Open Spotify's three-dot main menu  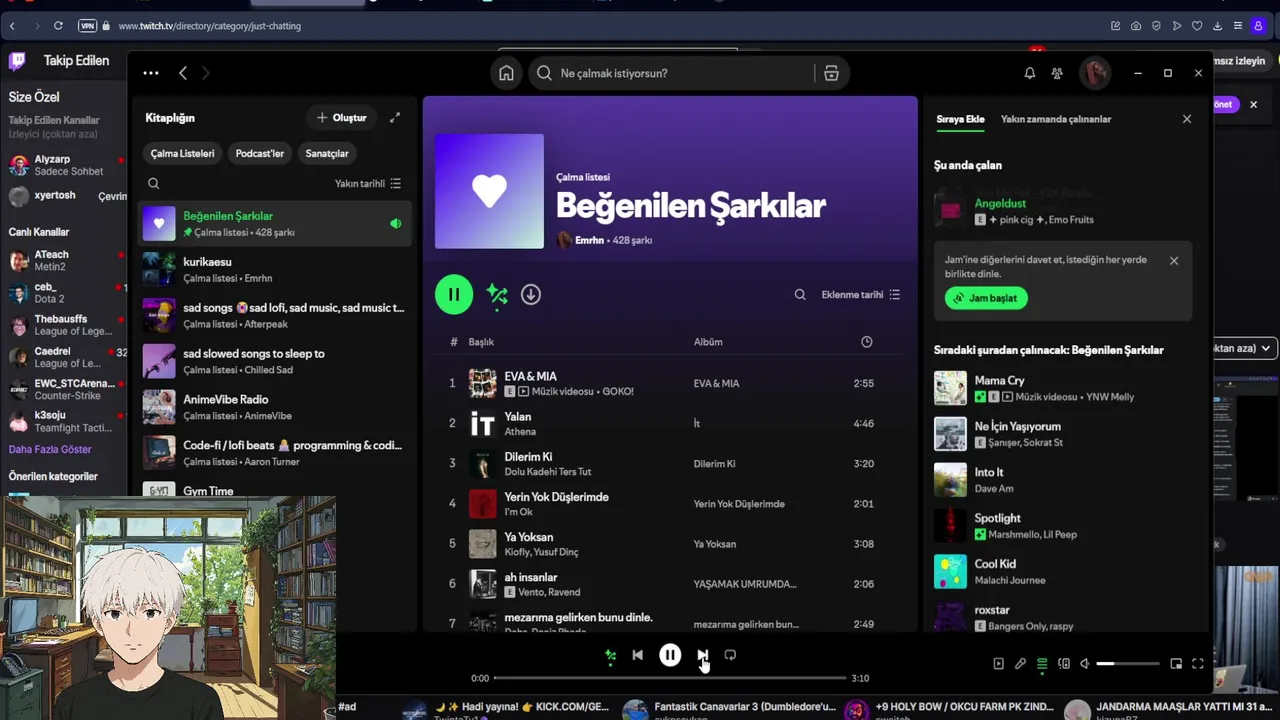point(151,73)
